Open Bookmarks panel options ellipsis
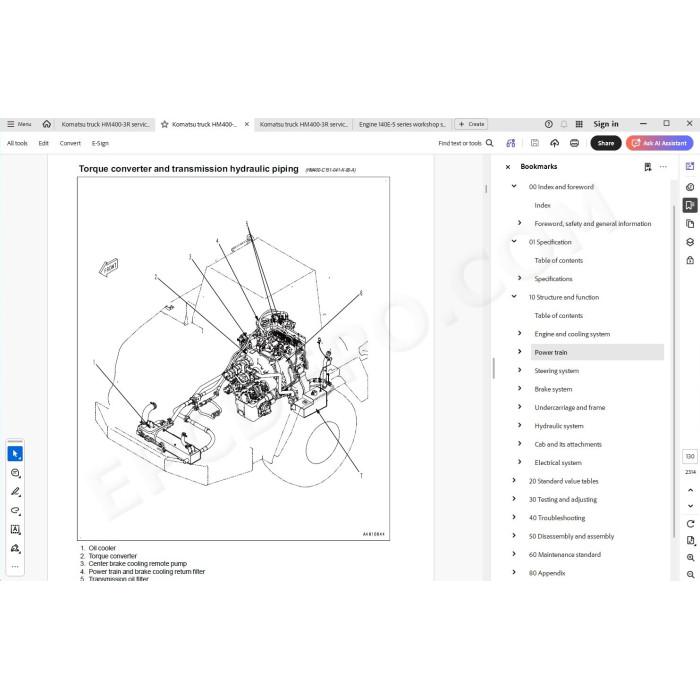The width and height of the screenshot is (700, 700). [663, 167]
